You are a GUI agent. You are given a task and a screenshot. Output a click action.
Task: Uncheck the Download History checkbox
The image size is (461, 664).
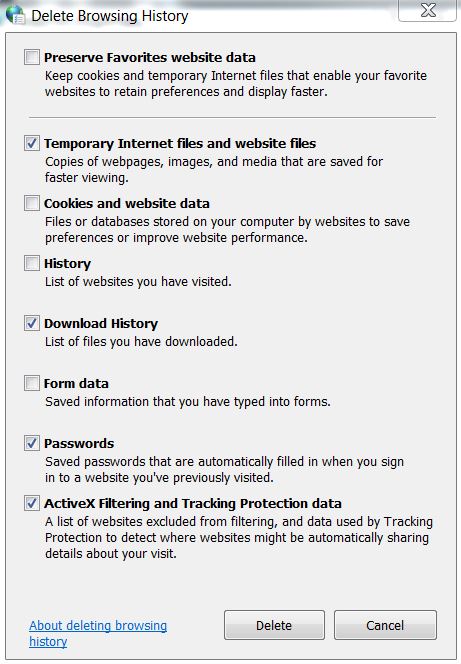click(x=32, y=324)
